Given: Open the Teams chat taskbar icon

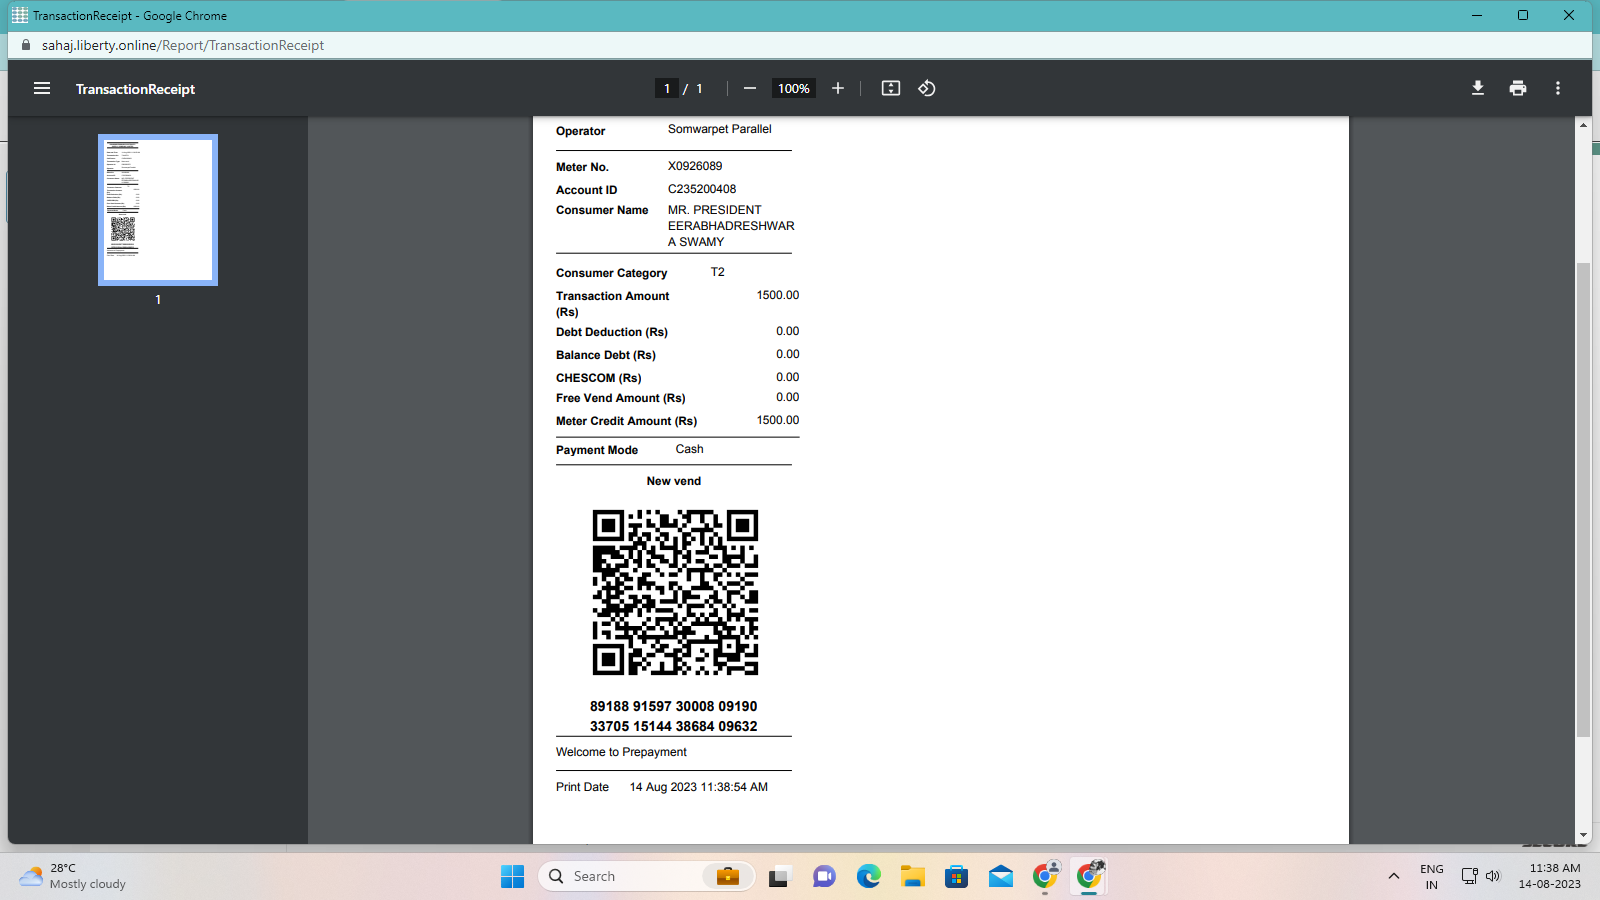Looking at the screenshot, I should (824, 876).
